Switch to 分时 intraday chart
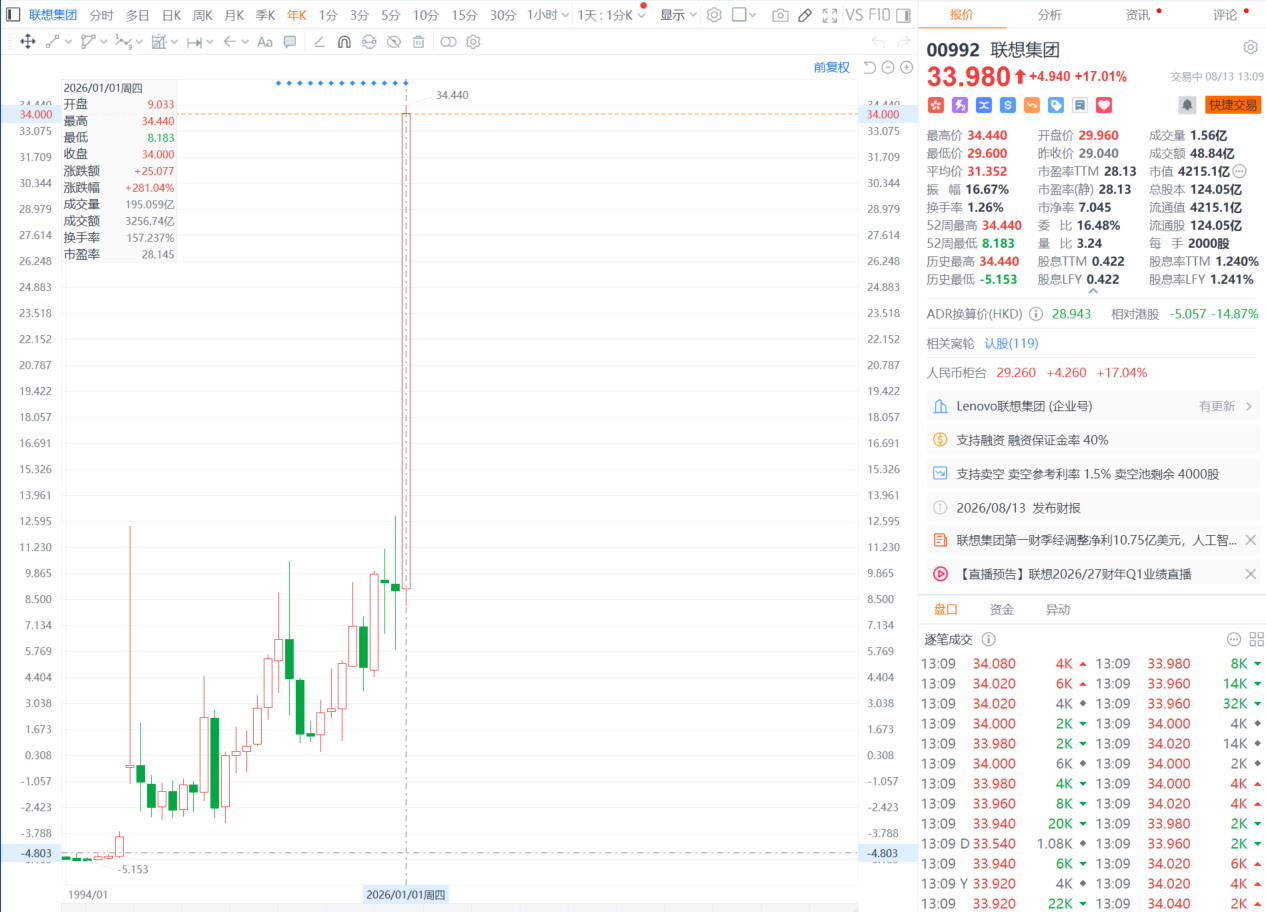Screen dimensions: 1266x912 point(101,15)
